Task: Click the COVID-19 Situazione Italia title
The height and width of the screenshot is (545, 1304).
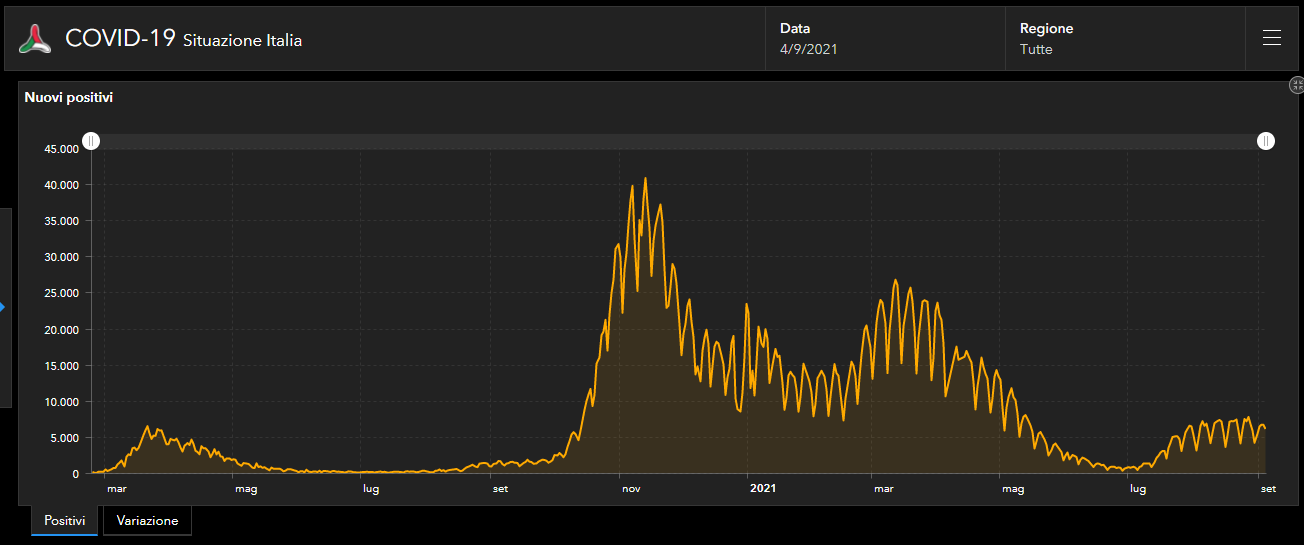Action: tap(183, 39)
